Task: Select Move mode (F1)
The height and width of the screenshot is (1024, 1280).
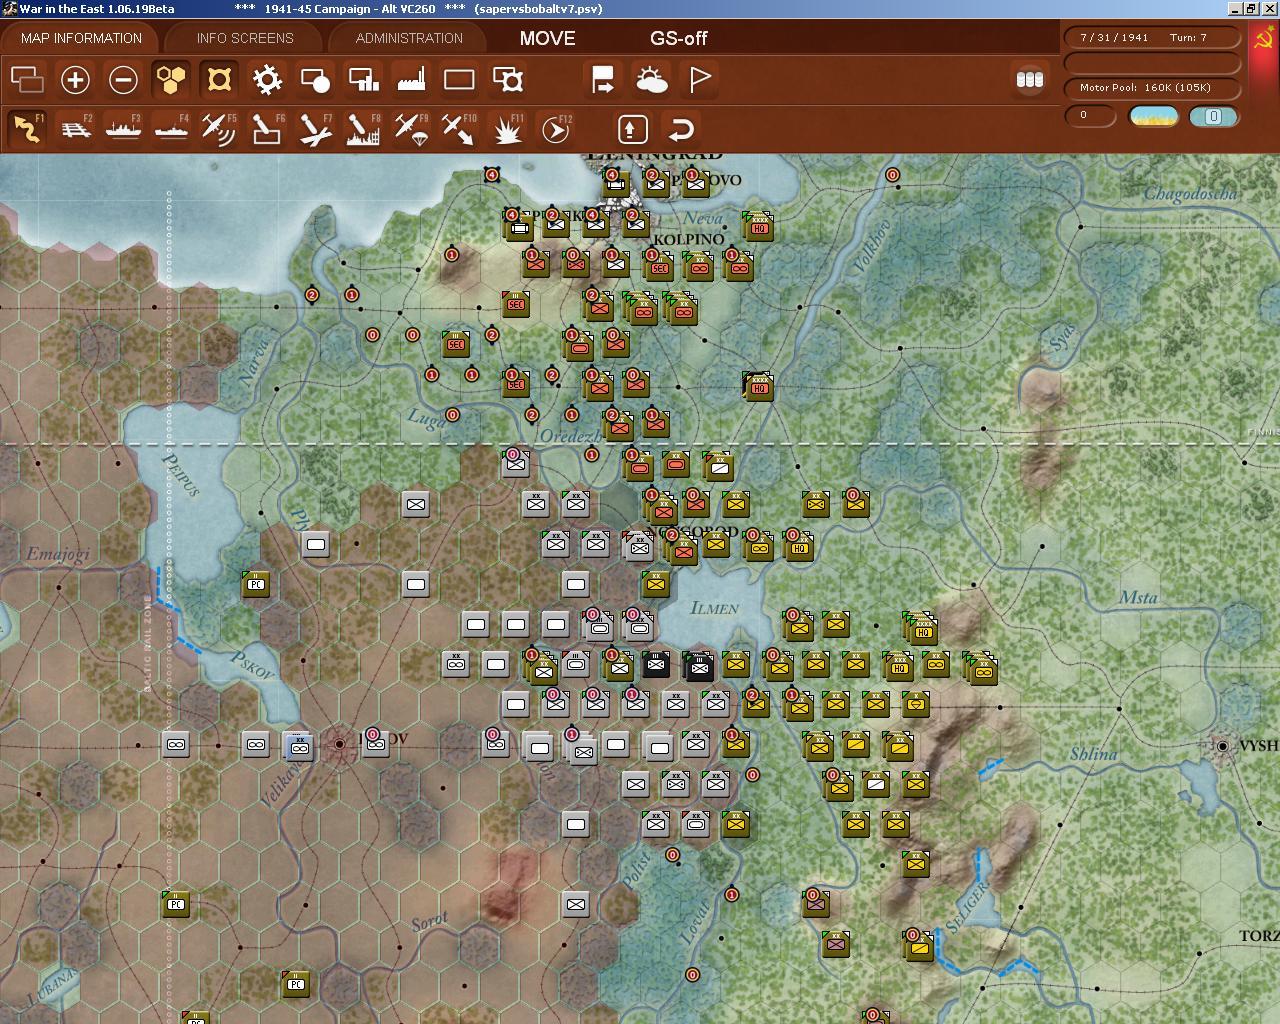Action: pos(27,129)
